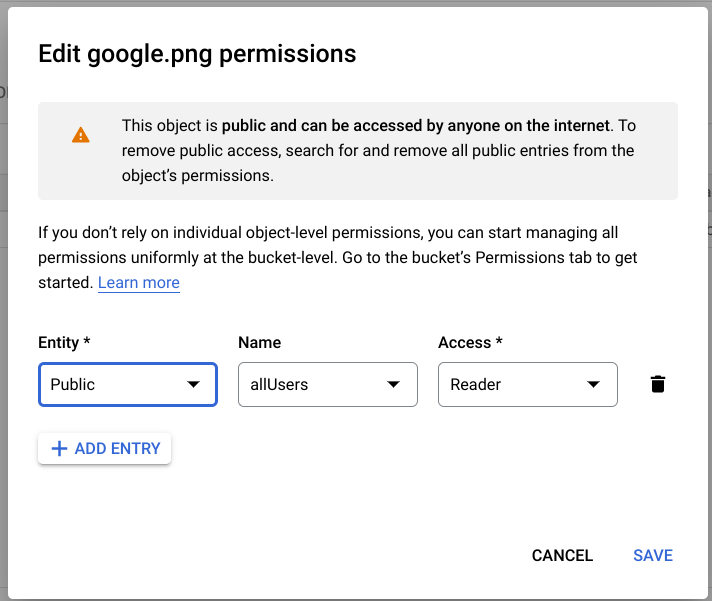Click the 'Name' column label
Viewport: 712px width, 601px height.
pyautogui.click(x=258, y=343)
